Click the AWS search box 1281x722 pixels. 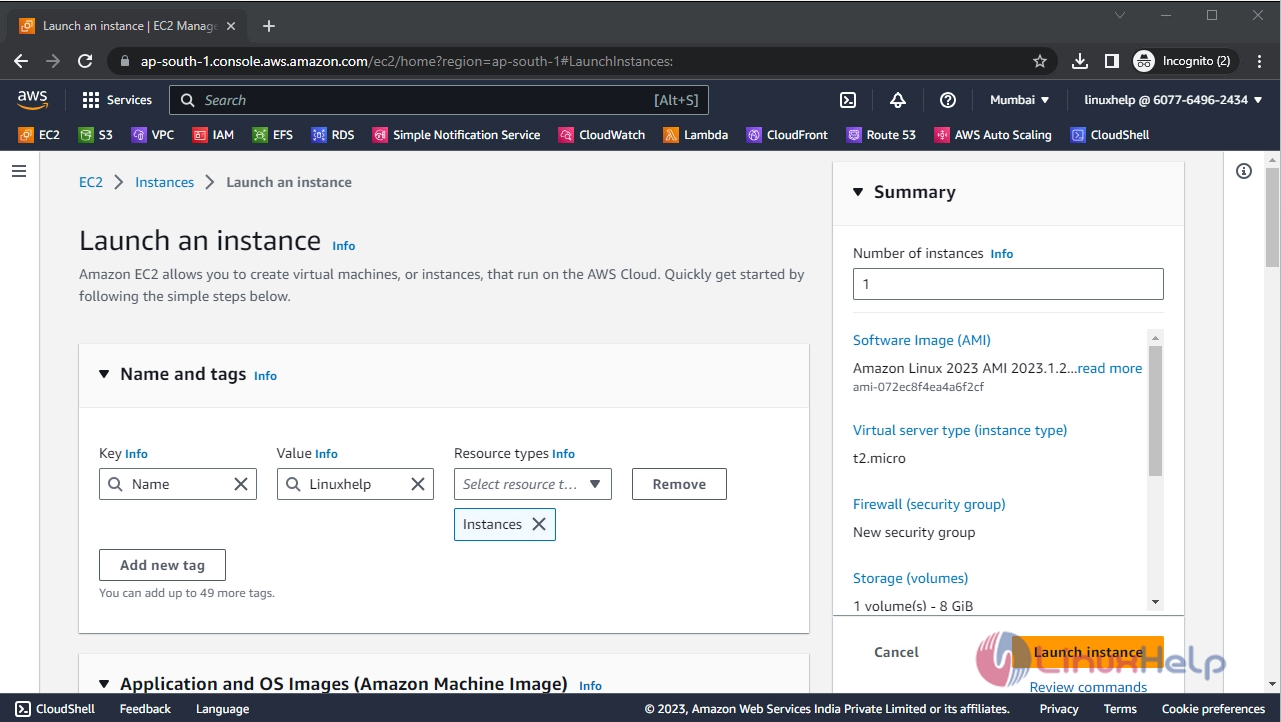(x=439, y=100)
